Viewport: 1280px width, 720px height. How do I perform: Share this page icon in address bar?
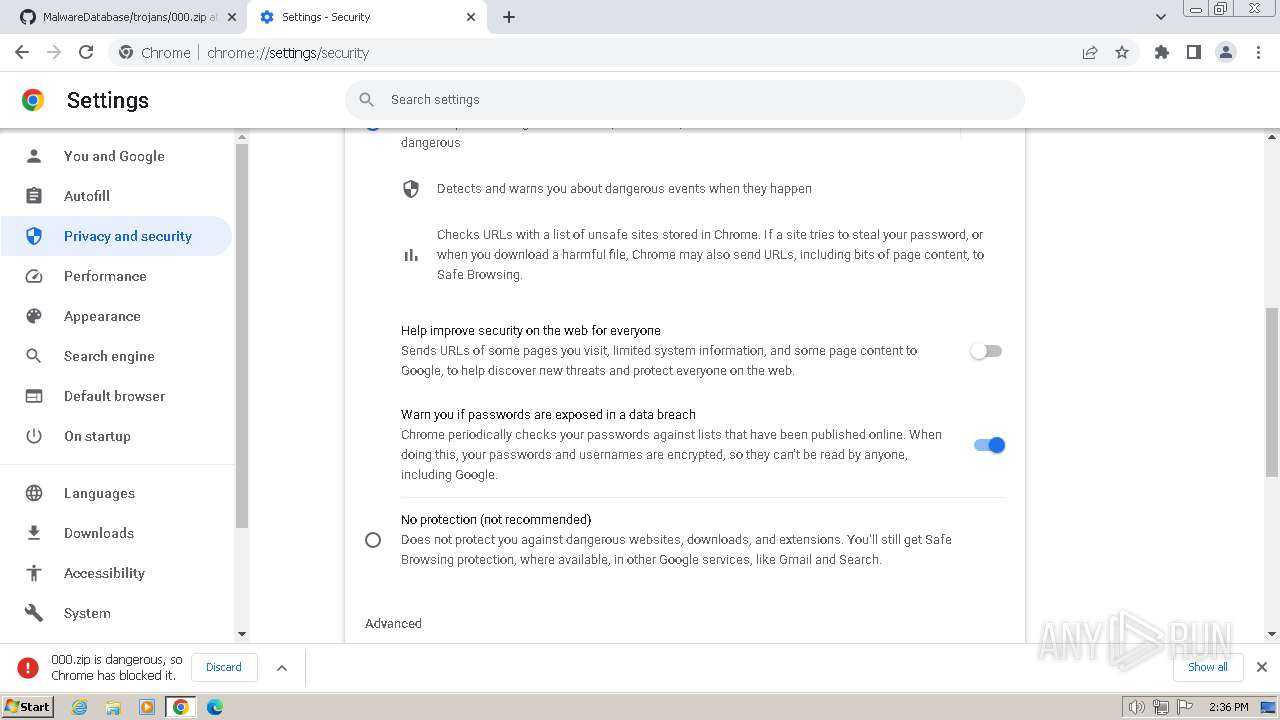1090,52
